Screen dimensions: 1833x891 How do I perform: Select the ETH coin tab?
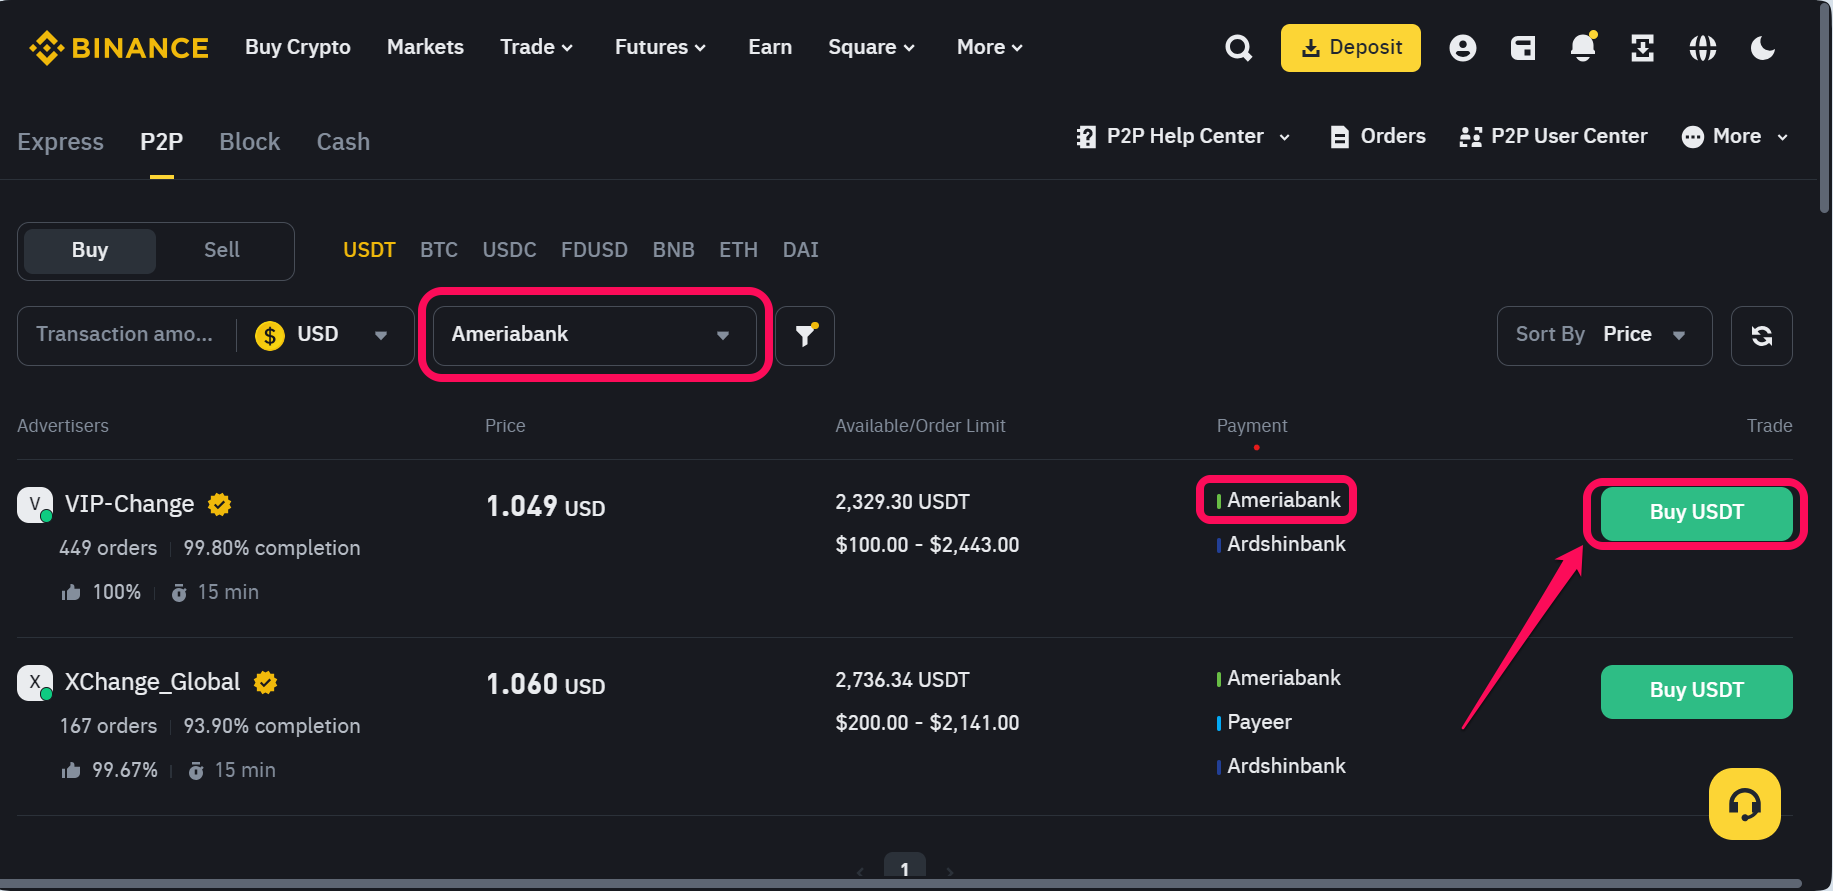(x=738, y=250)
